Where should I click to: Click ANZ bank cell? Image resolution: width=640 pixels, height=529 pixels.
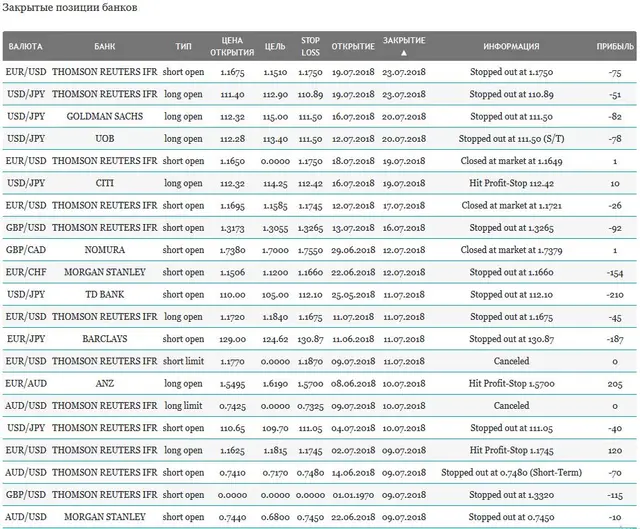[104, 383]
